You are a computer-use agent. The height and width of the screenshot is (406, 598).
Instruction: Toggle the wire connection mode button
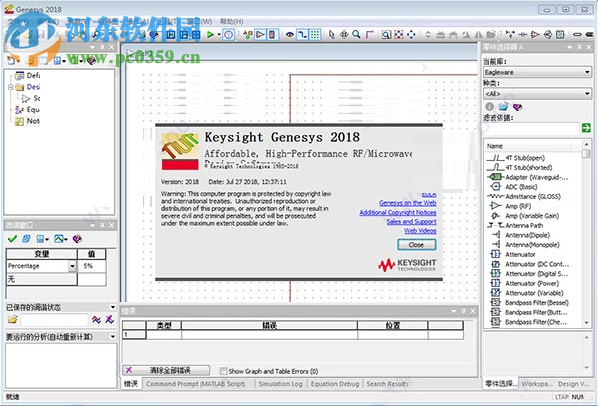coord(302,35)
